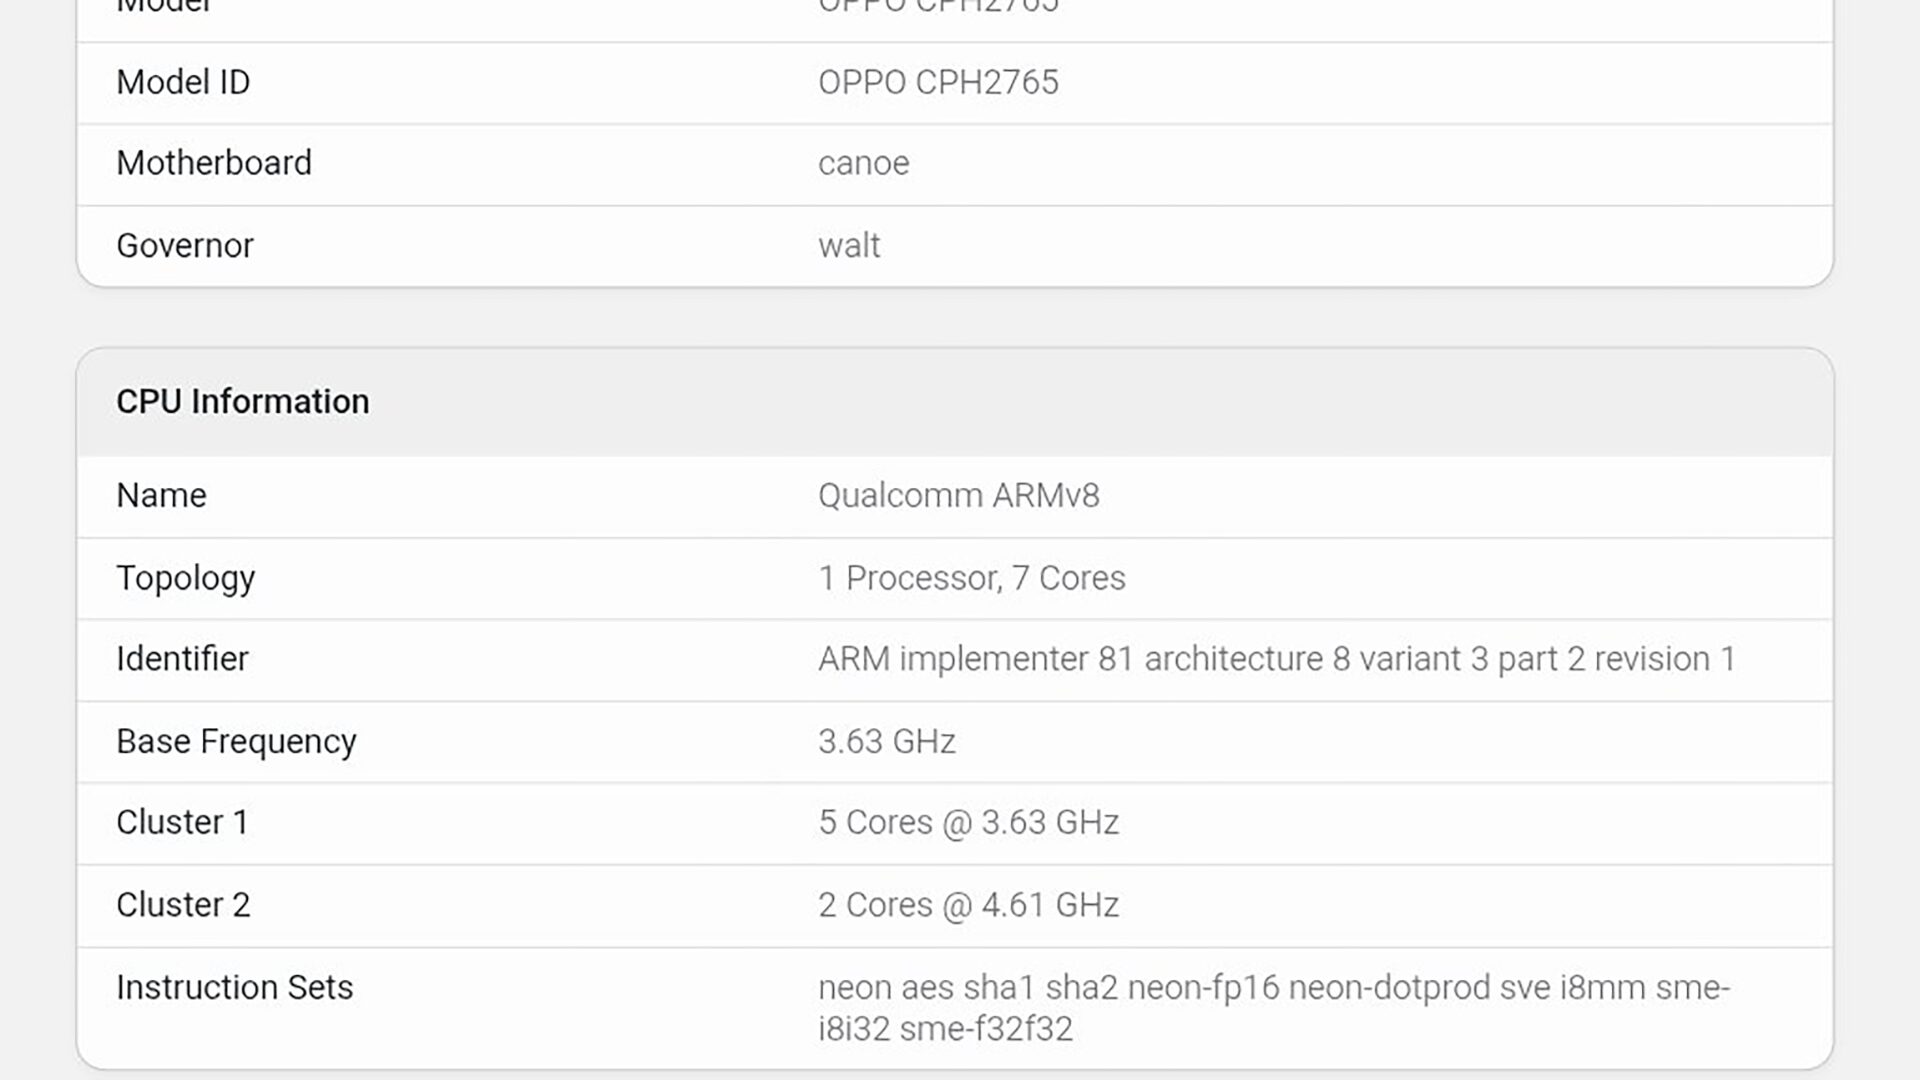Select the OPPO CPH2765 Model ID value
This screenshot has height=1080, width=1920.
(937, 82)
